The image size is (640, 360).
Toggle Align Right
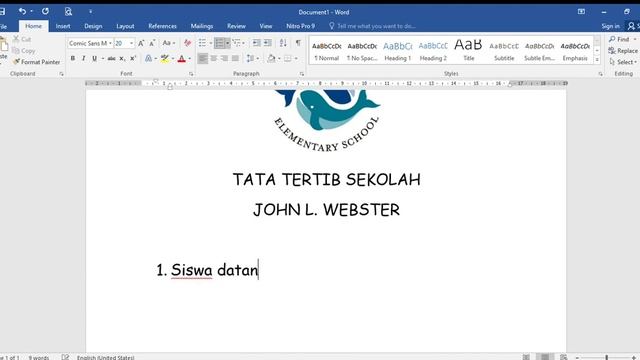coord(224,58)
